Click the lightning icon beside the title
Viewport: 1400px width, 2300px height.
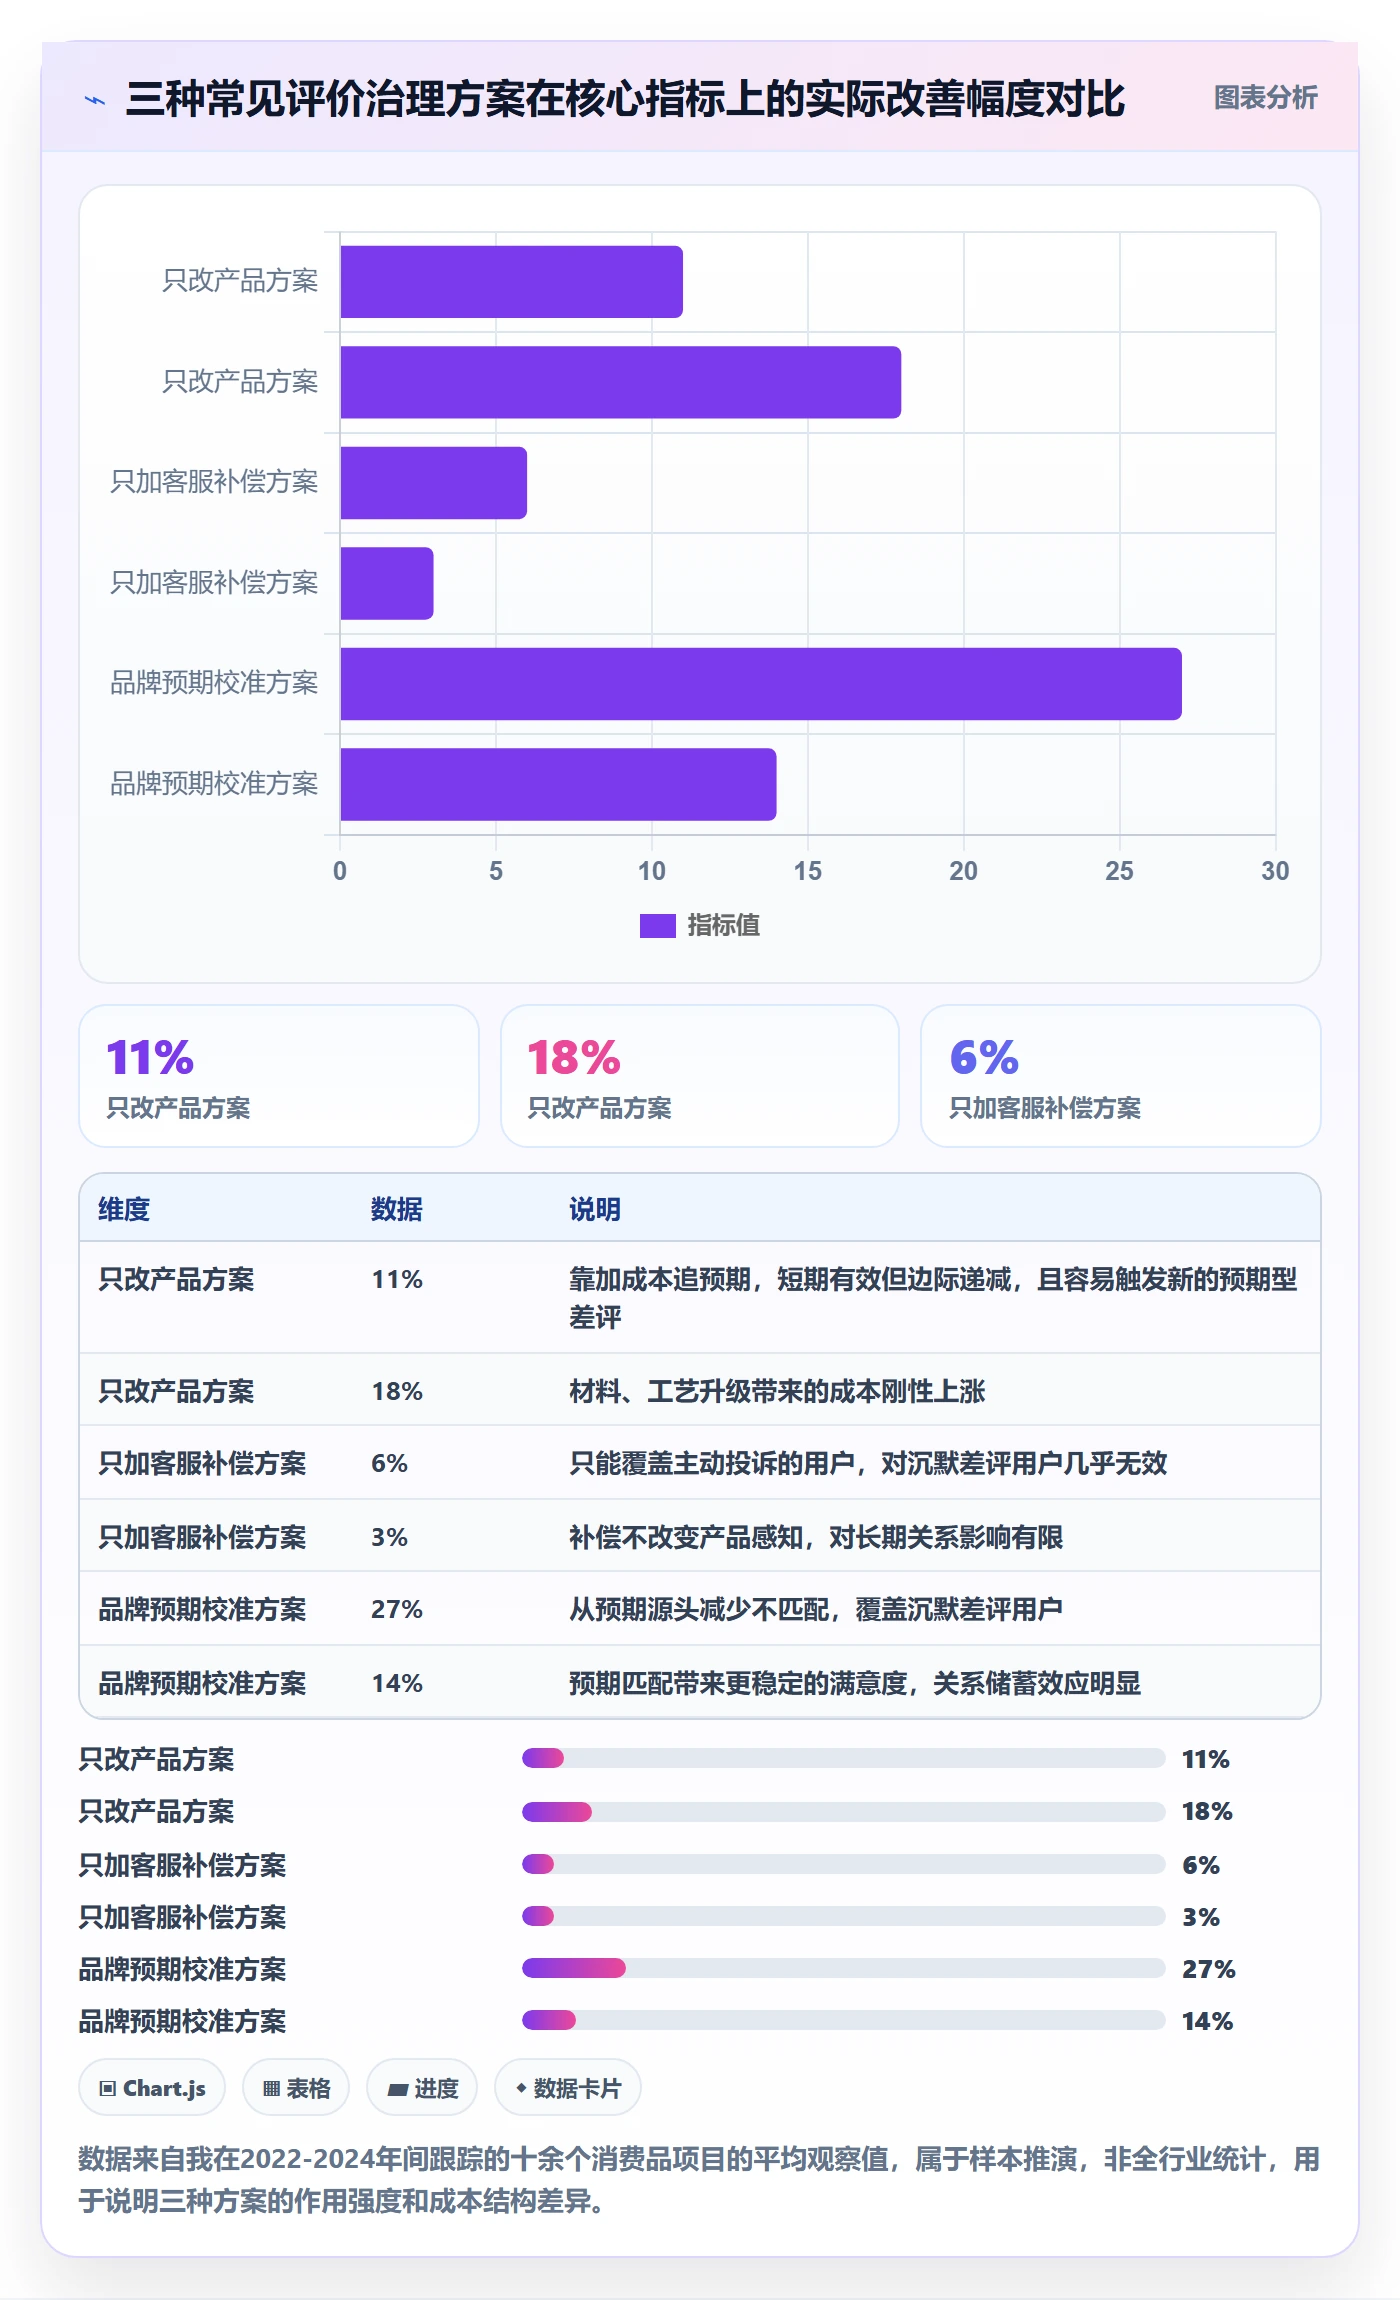click(95, 100)
